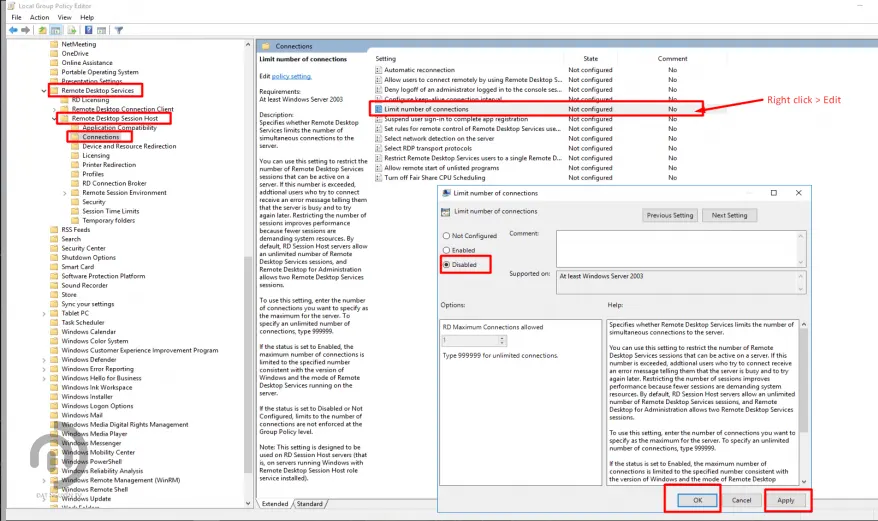
Task: Select the Not Configured radio button
Action: (446, 236)
